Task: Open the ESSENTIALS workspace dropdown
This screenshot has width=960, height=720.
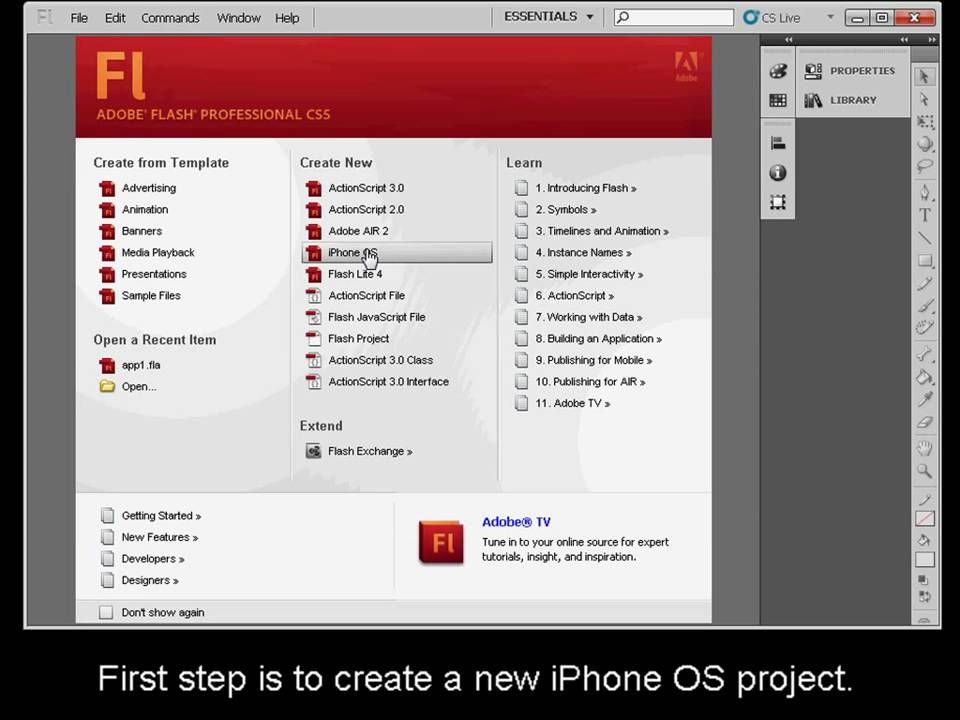Action: coord(549,17)
